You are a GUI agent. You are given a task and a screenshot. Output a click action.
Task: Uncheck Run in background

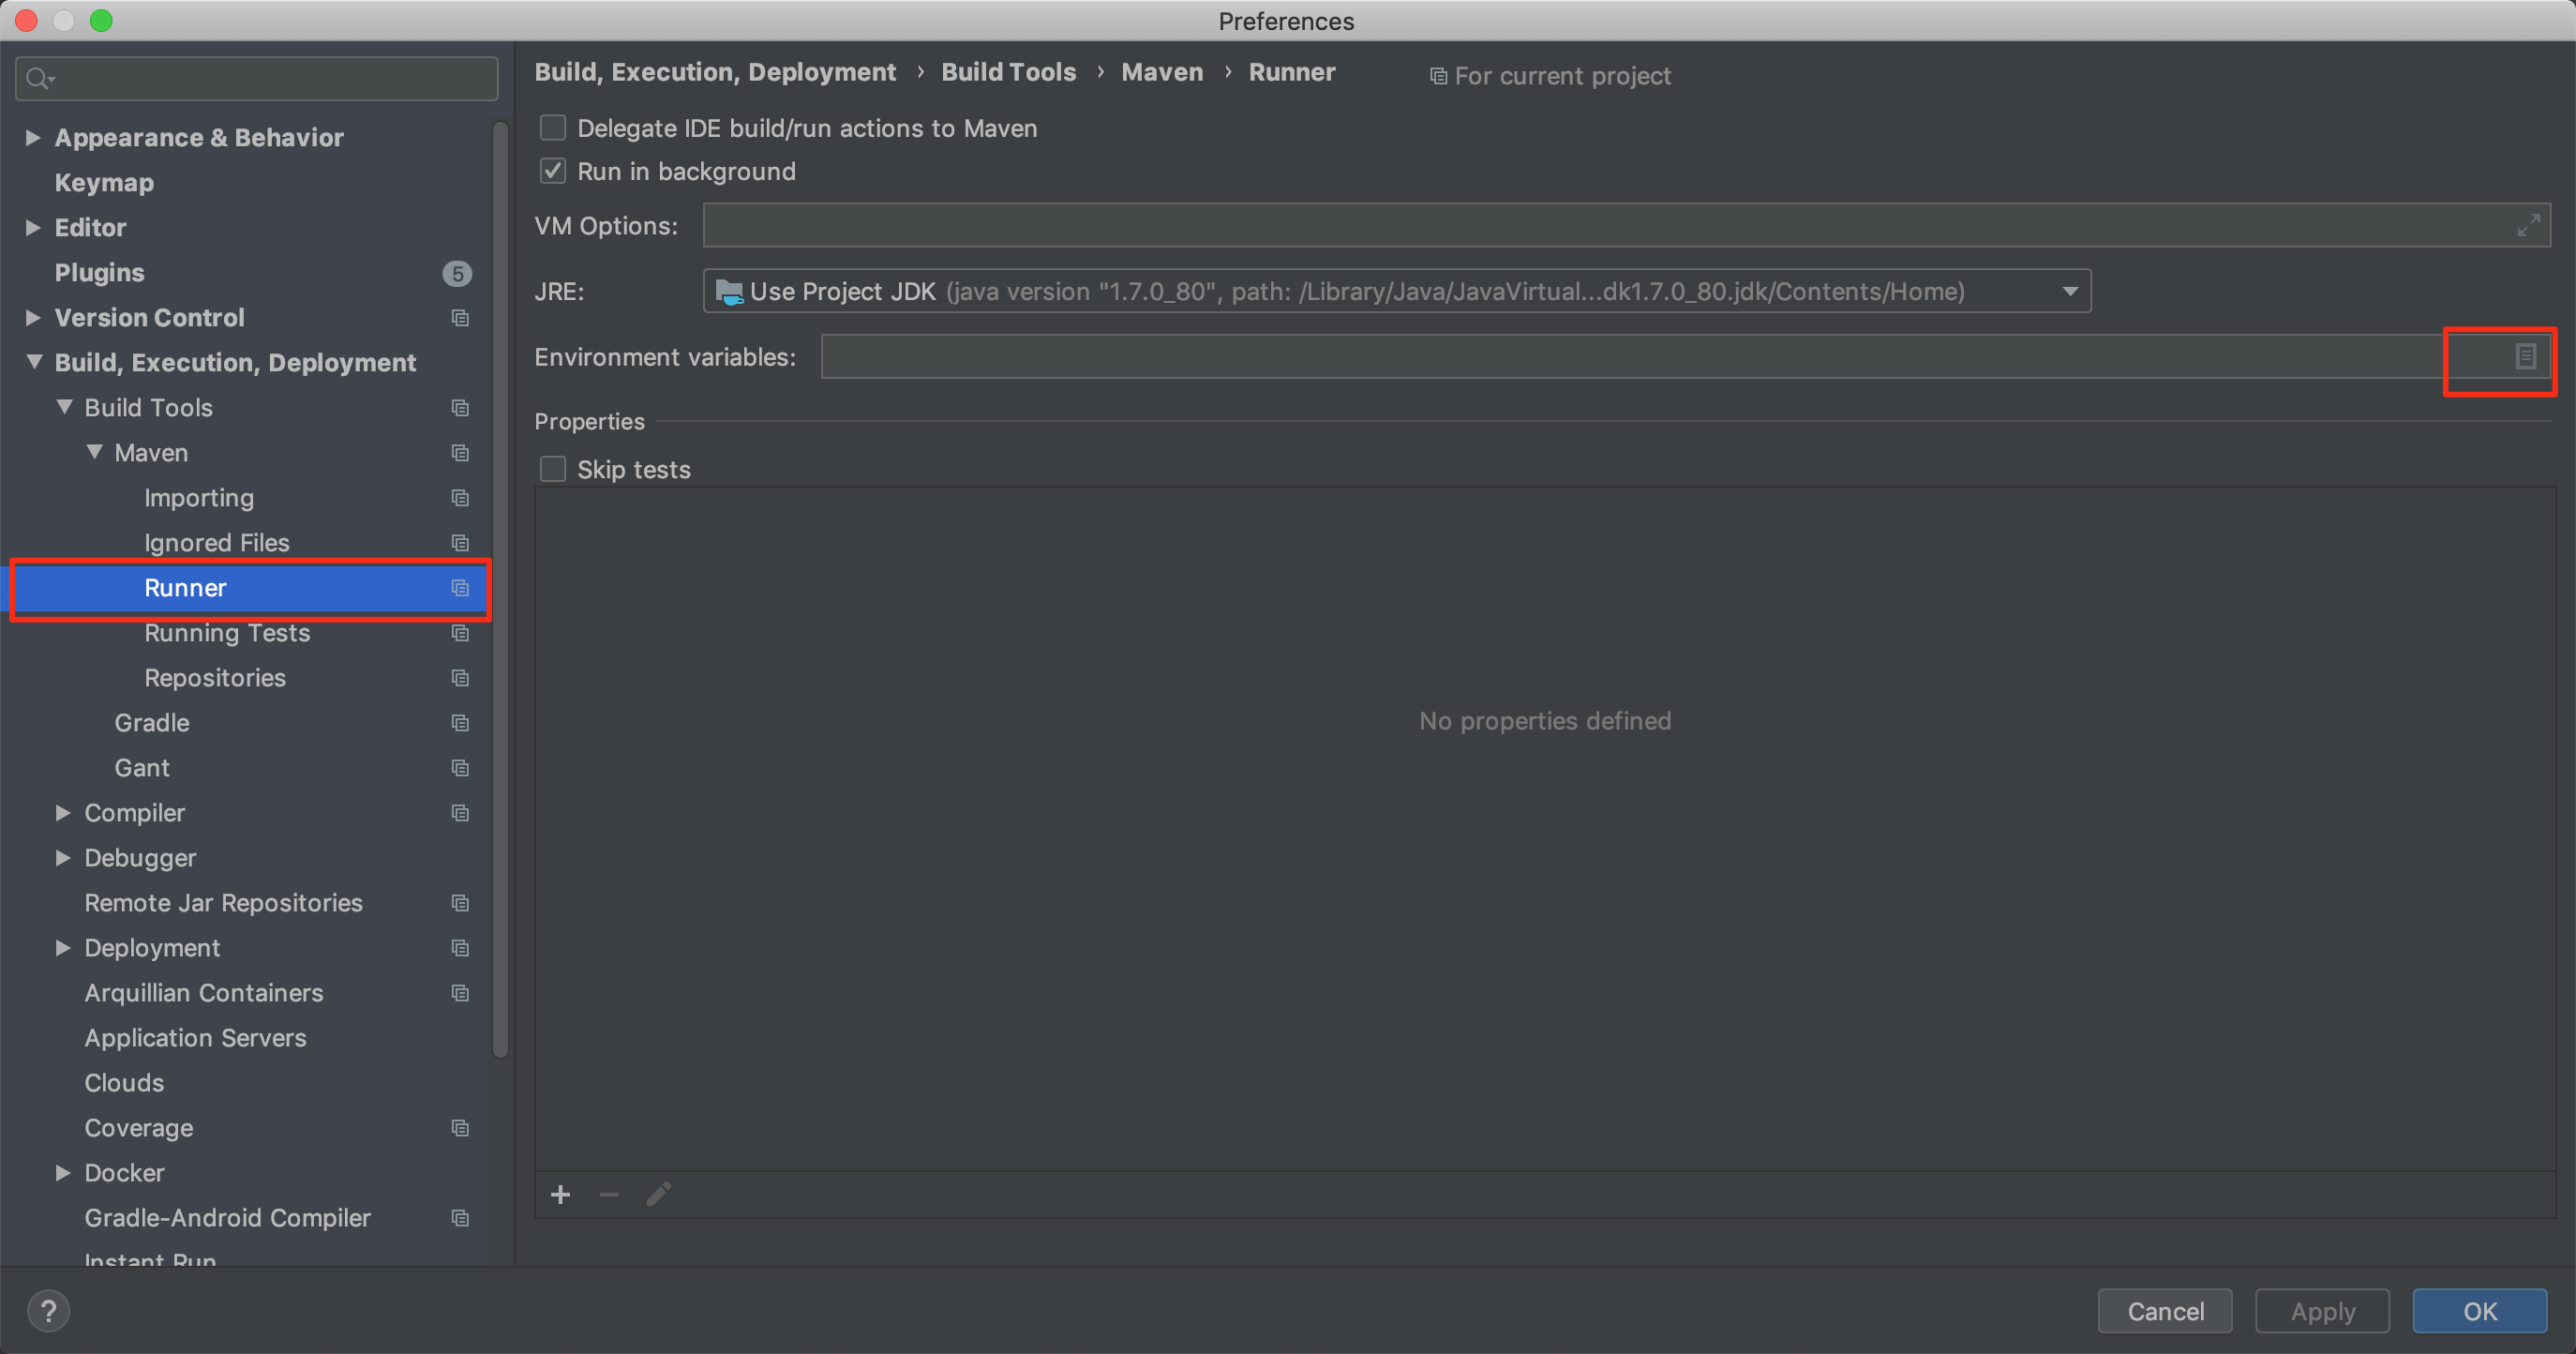[x=553, y=171]
